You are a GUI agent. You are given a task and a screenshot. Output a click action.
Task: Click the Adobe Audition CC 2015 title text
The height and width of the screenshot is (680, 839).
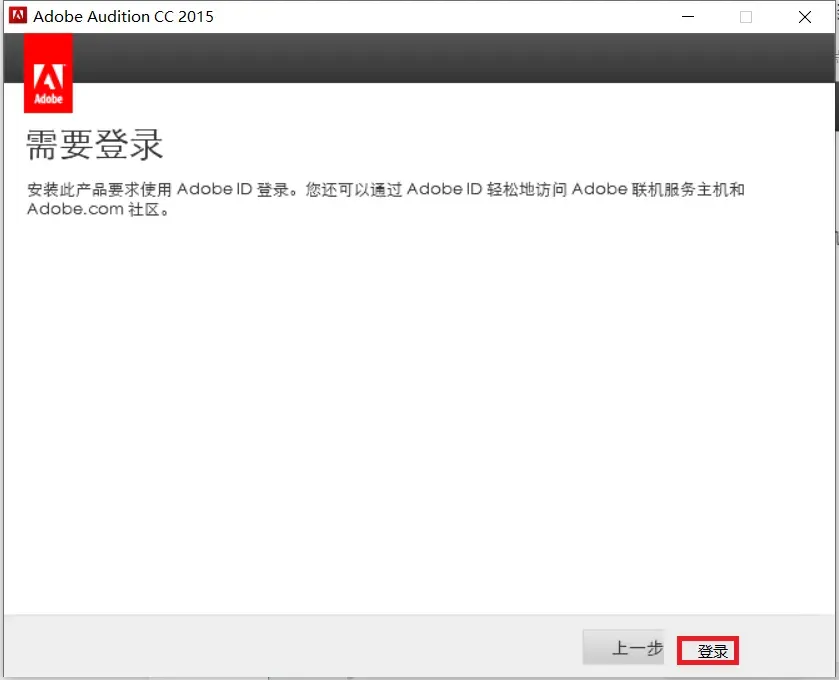123,17
